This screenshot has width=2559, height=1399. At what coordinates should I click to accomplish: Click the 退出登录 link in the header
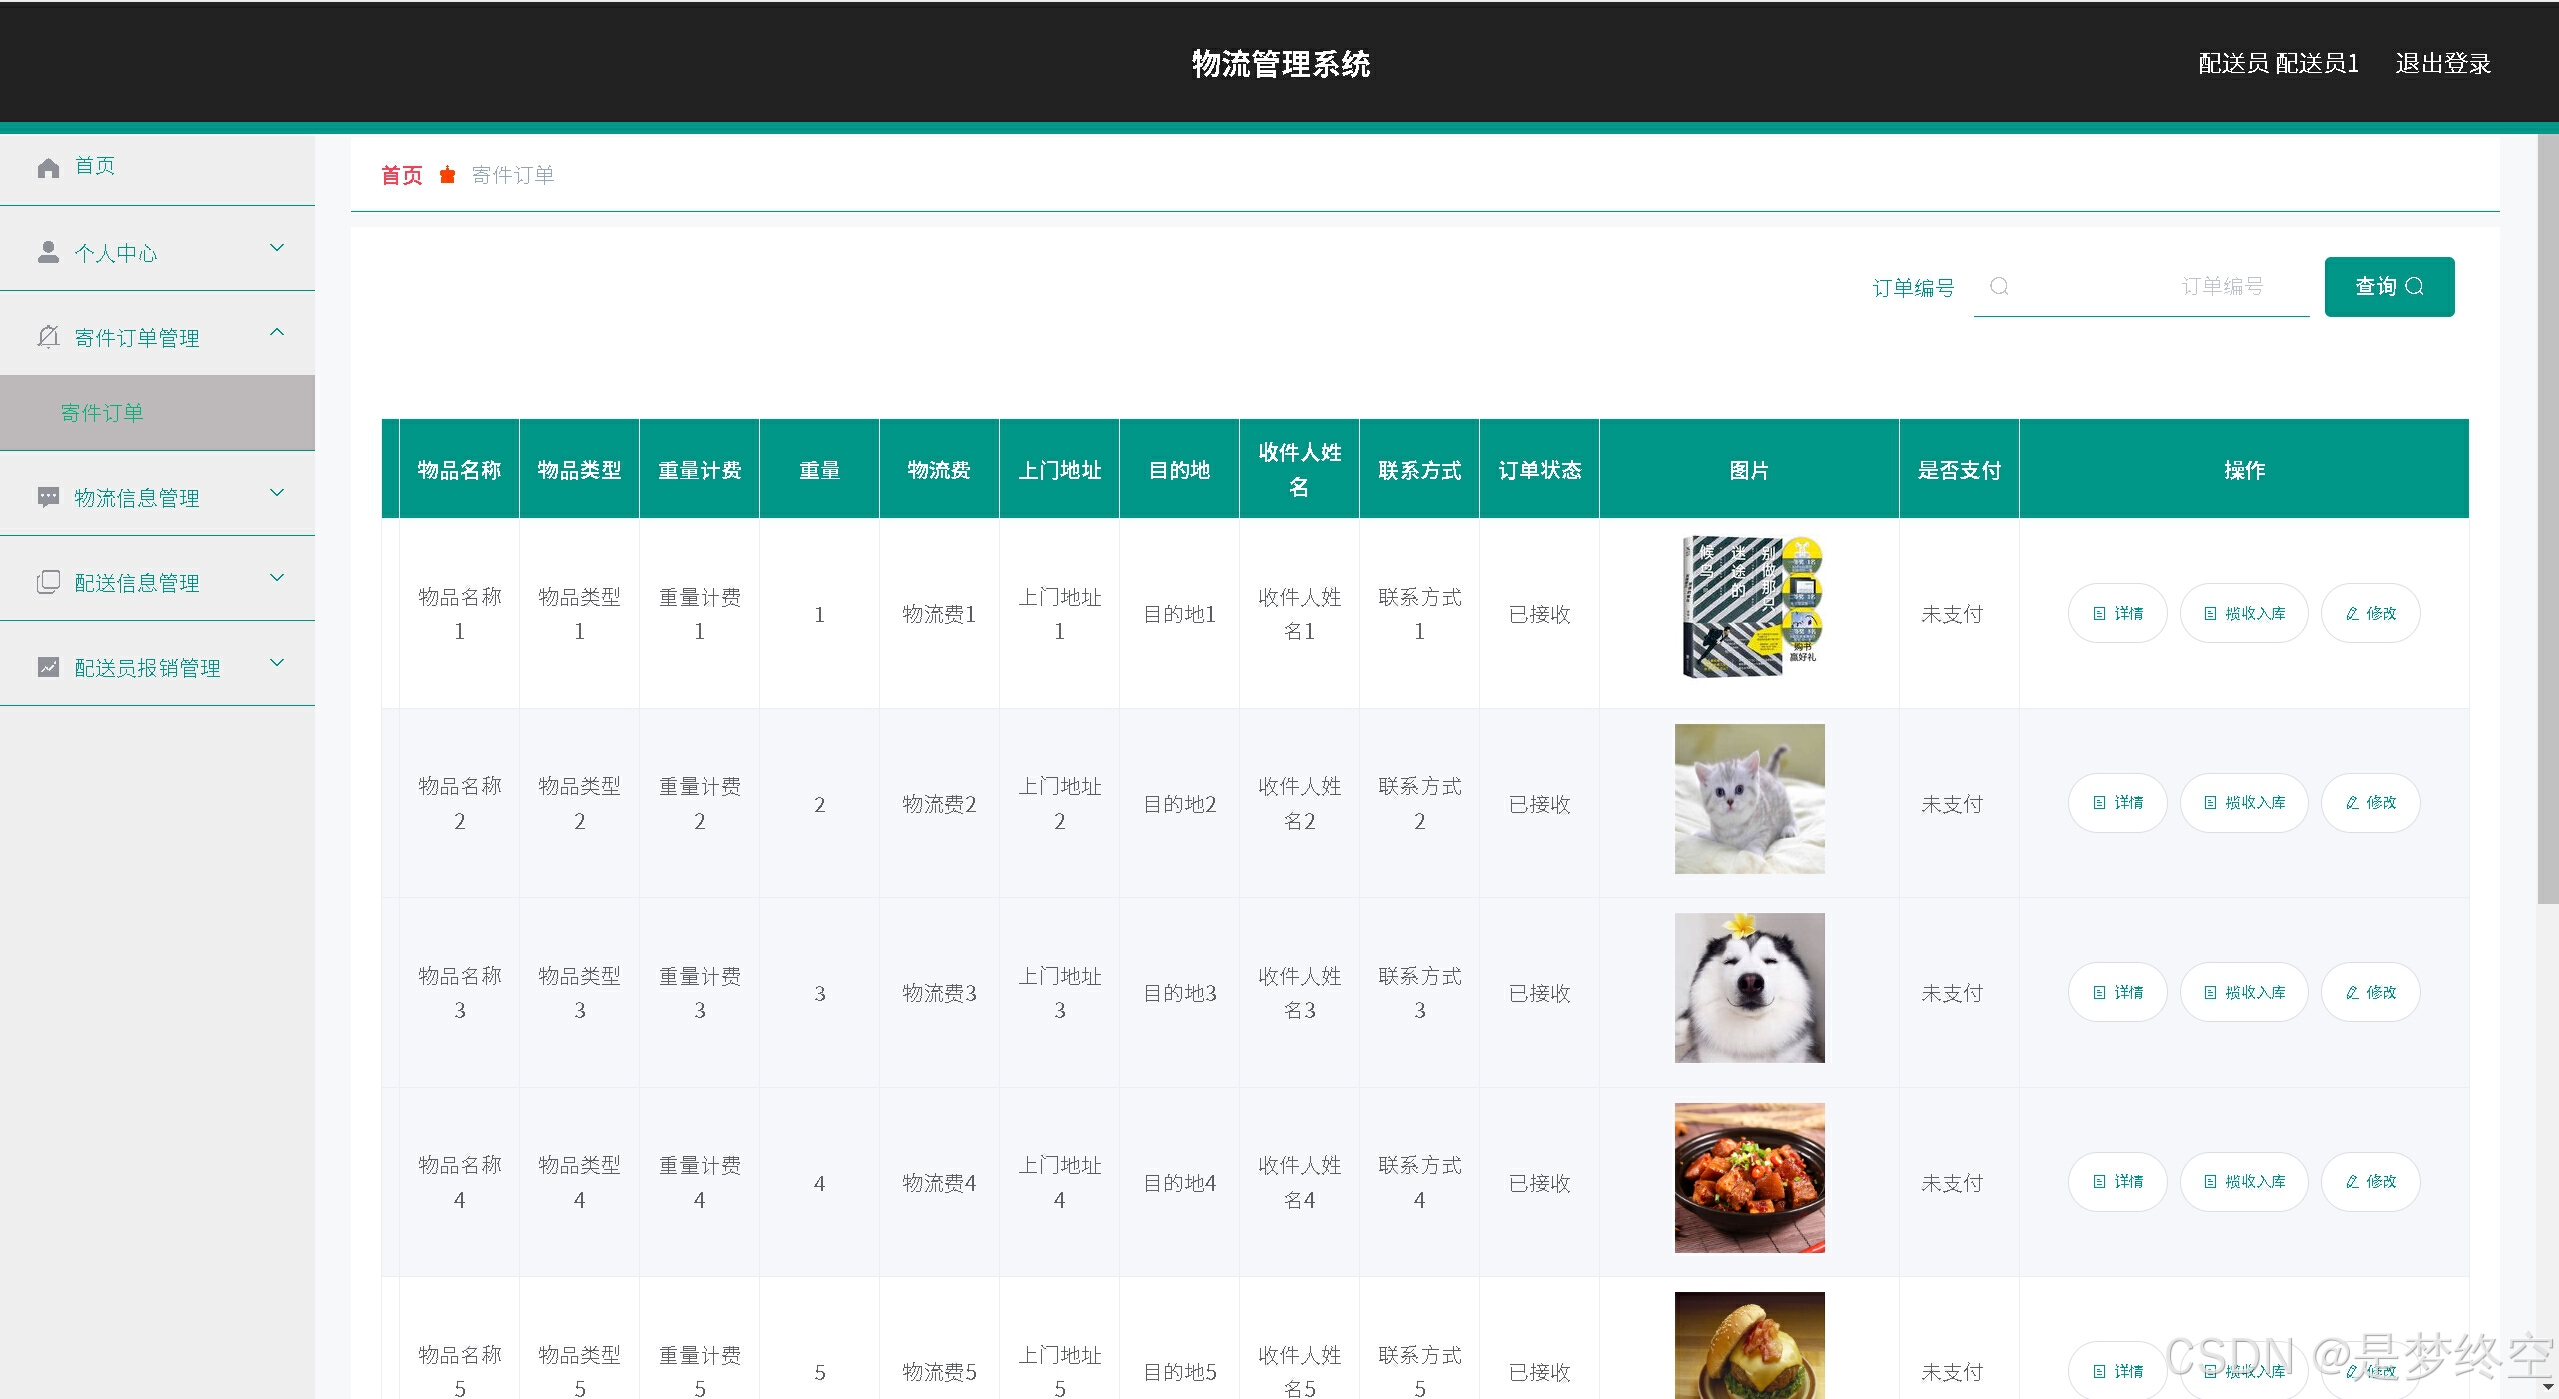[x=2442, y=64]
